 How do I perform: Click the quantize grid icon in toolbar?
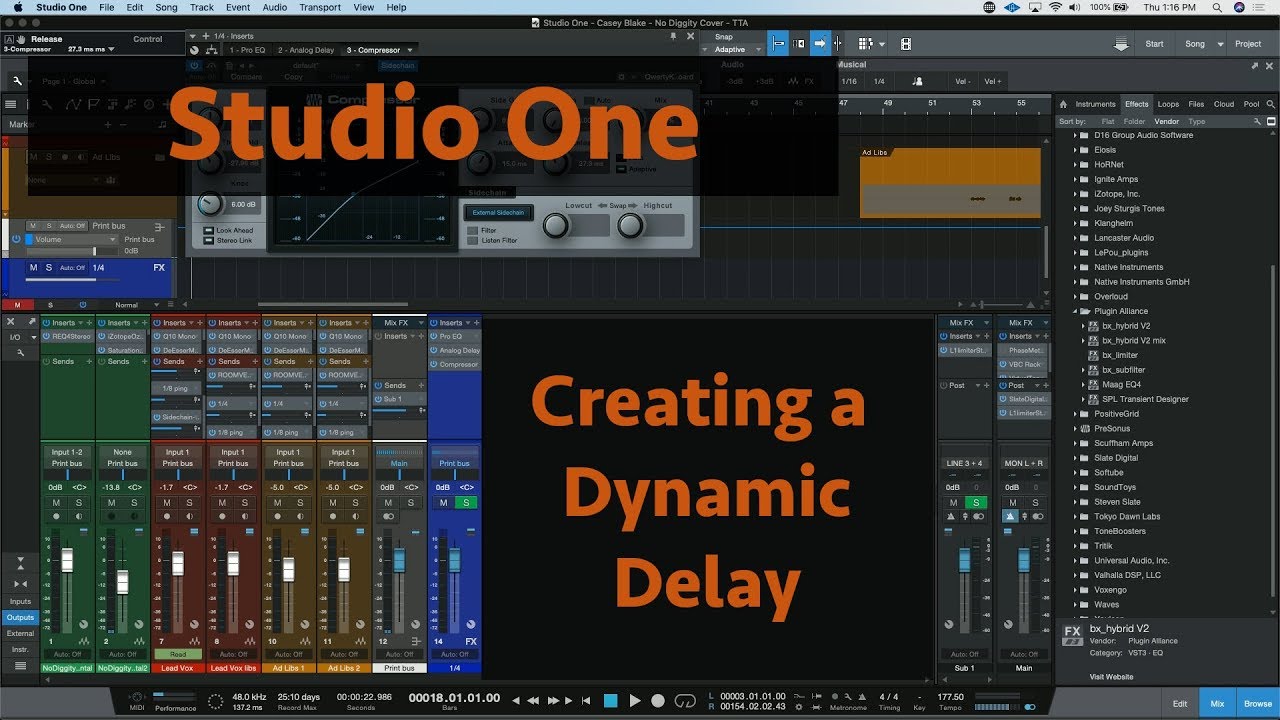point(866,44)
